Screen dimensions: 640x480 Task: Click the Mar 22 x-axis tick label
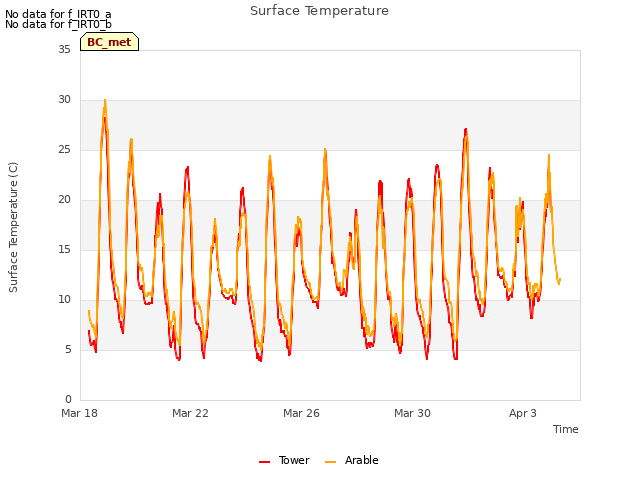[x=190, y=413]
